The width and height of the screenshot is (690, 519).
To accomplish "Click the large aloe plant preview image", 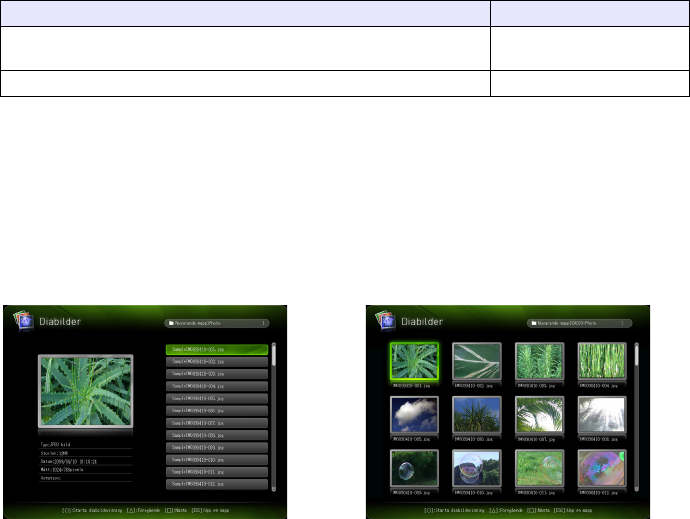I will tap(86, 391).
